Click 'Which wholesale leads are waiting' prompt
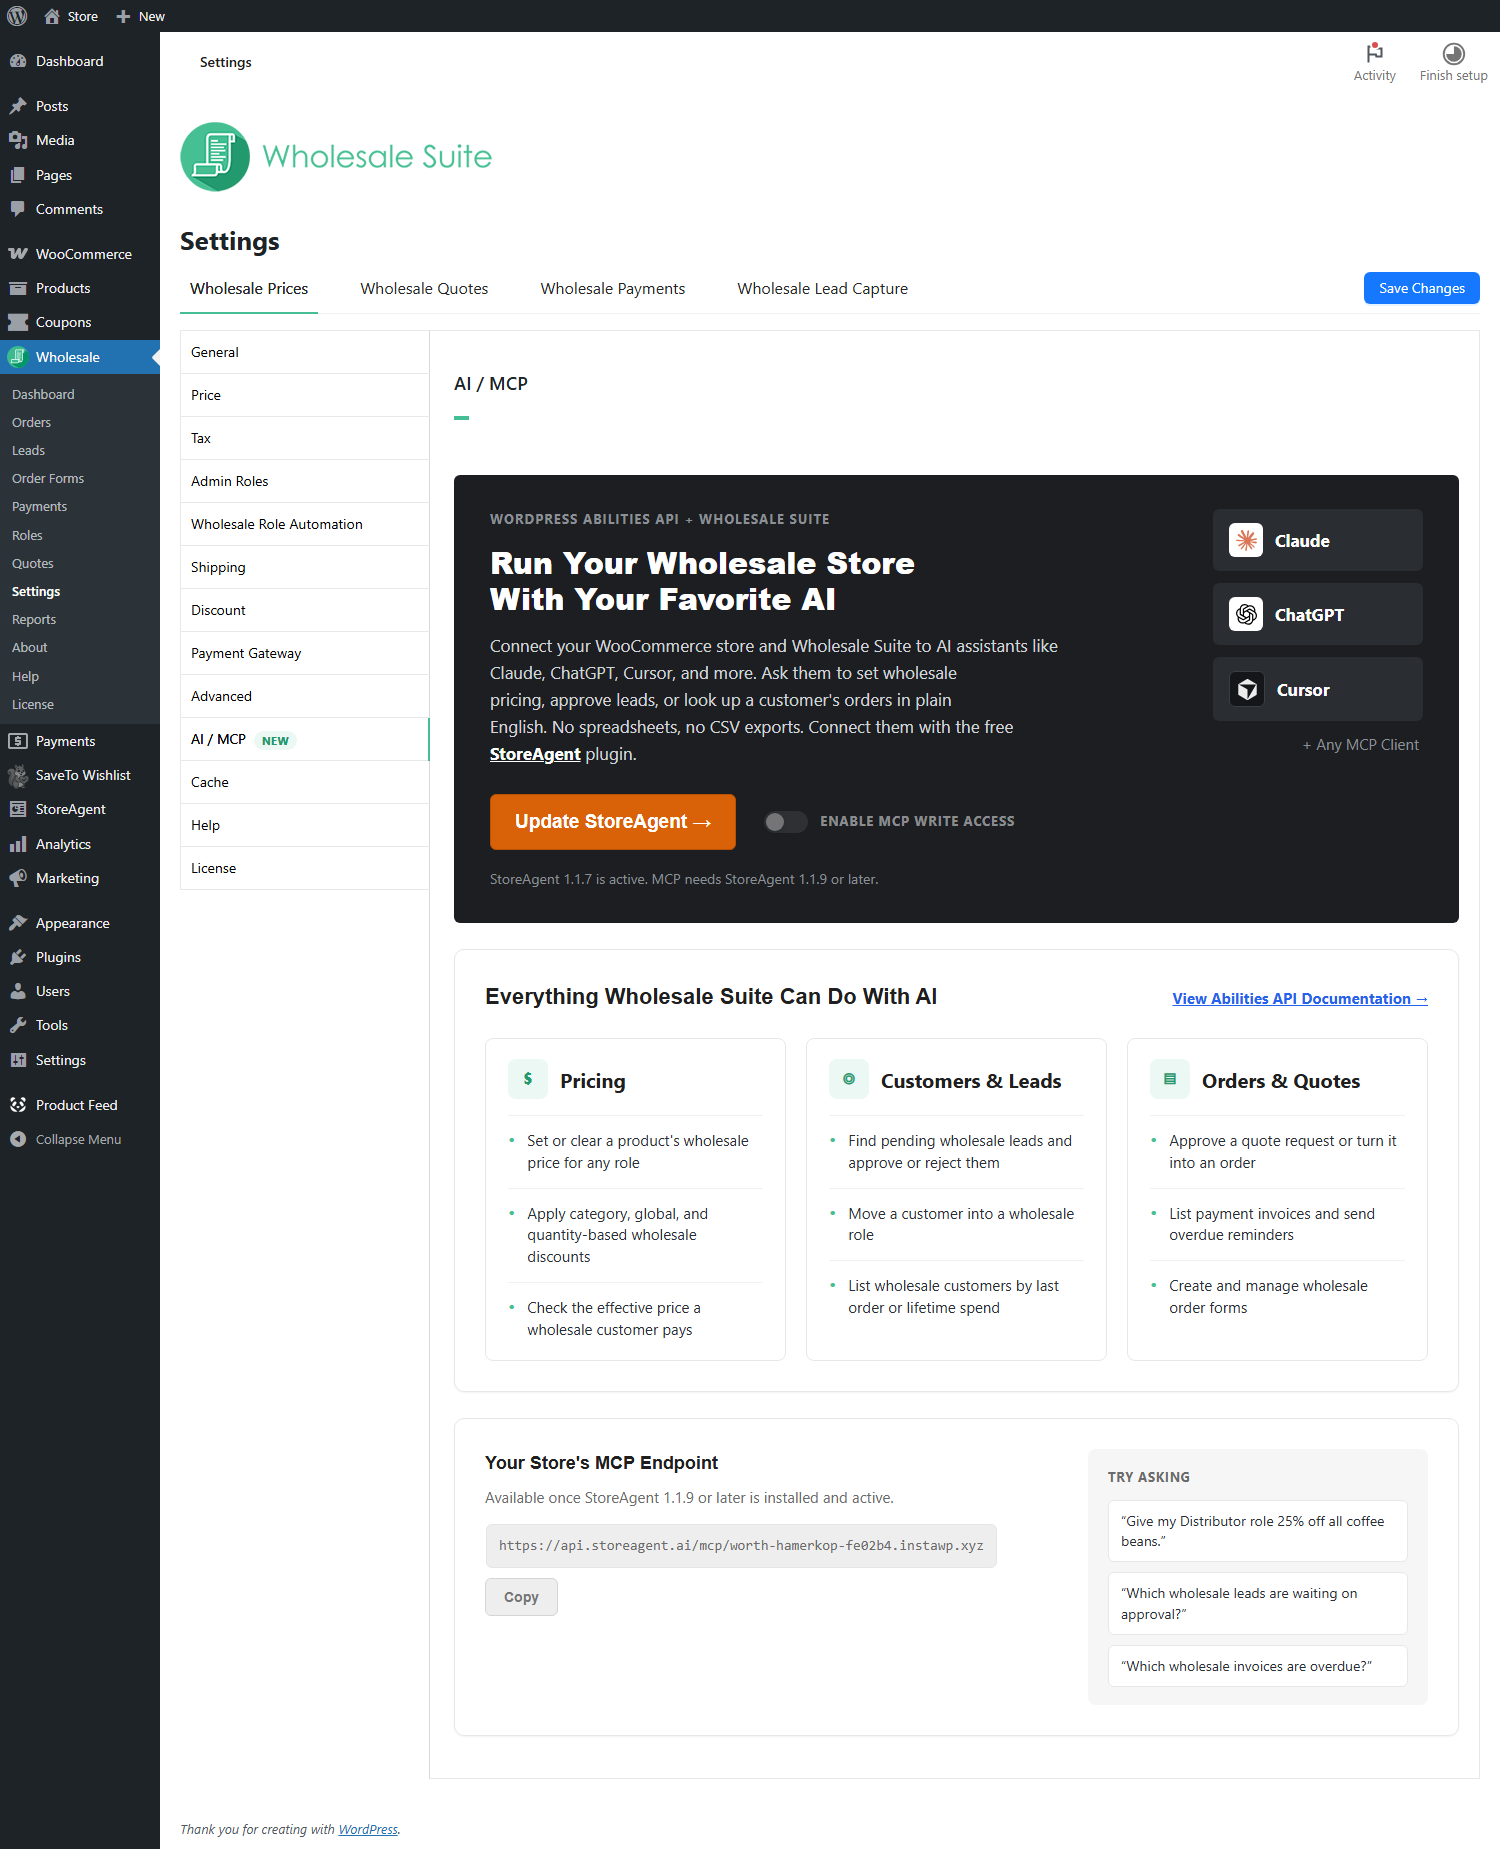Viewport: 1500px width, 1849px height. click(x=1257, y=1604)
